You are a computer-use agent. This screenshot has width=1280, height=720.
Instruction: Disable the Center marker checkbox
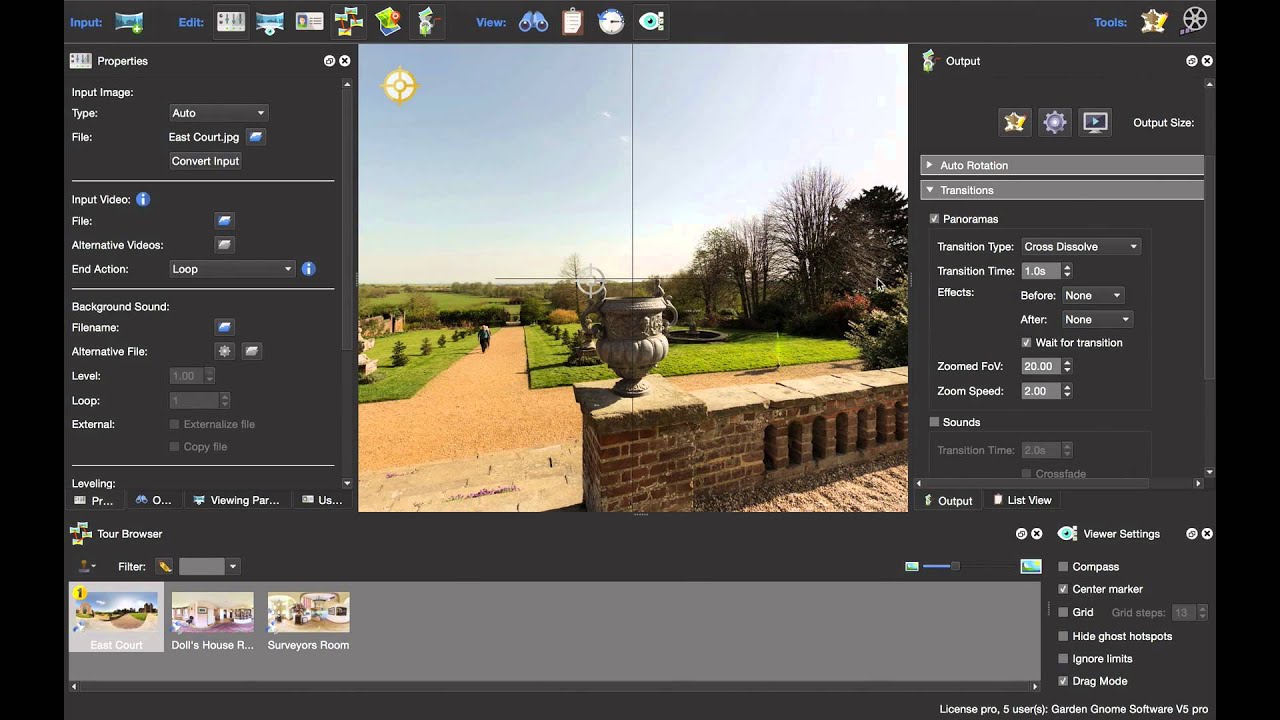tap(1063, 590)
